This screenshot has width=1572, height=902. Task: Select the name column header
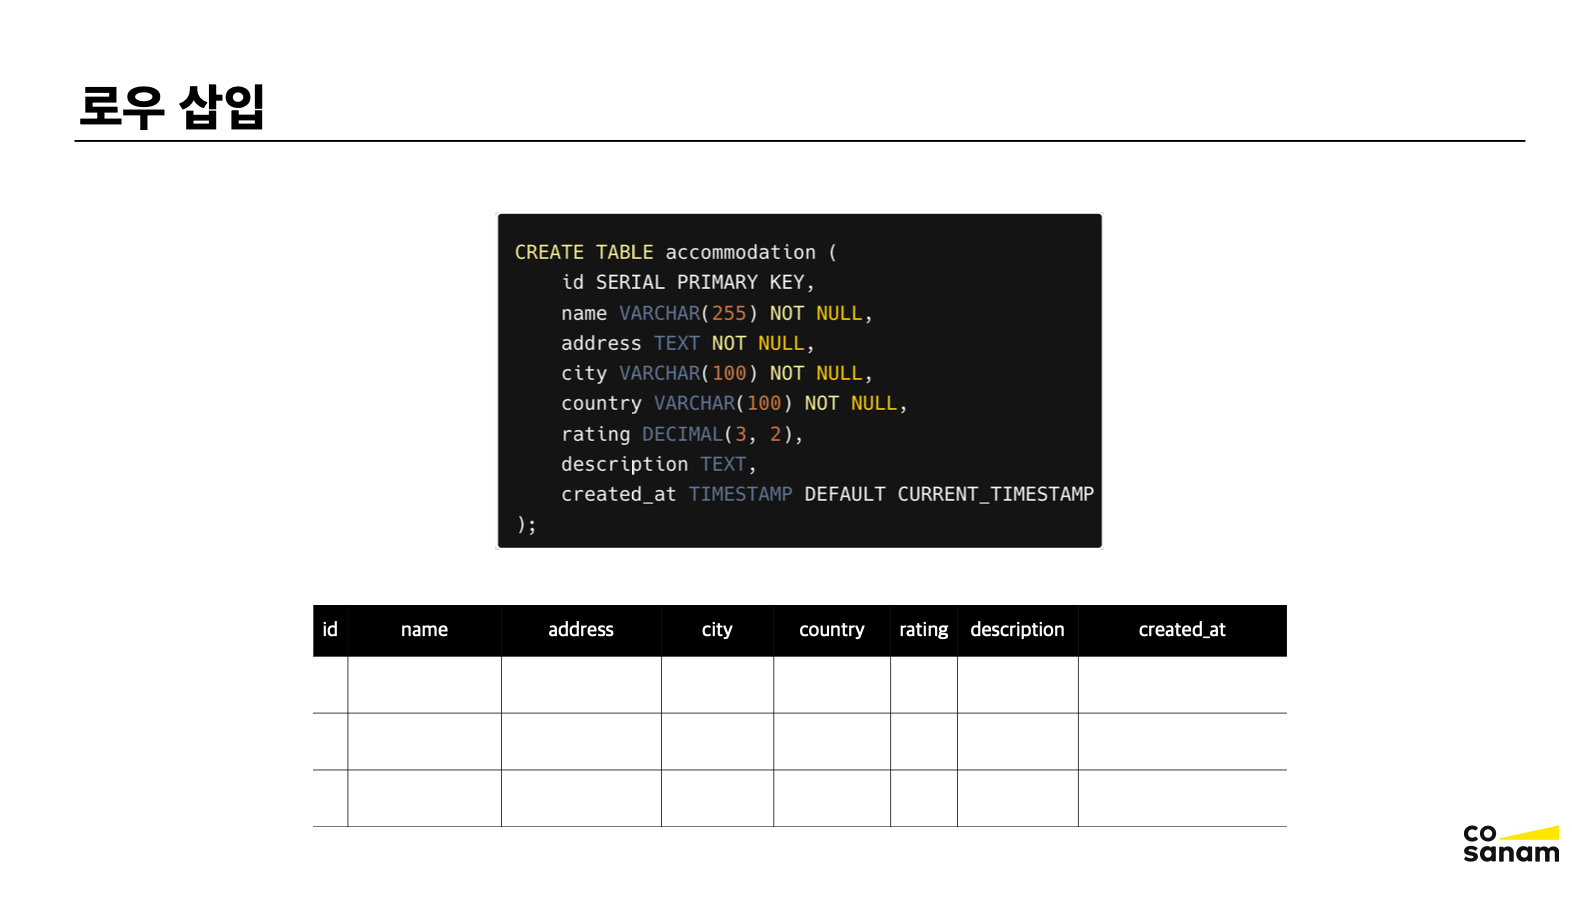point(424,630)
